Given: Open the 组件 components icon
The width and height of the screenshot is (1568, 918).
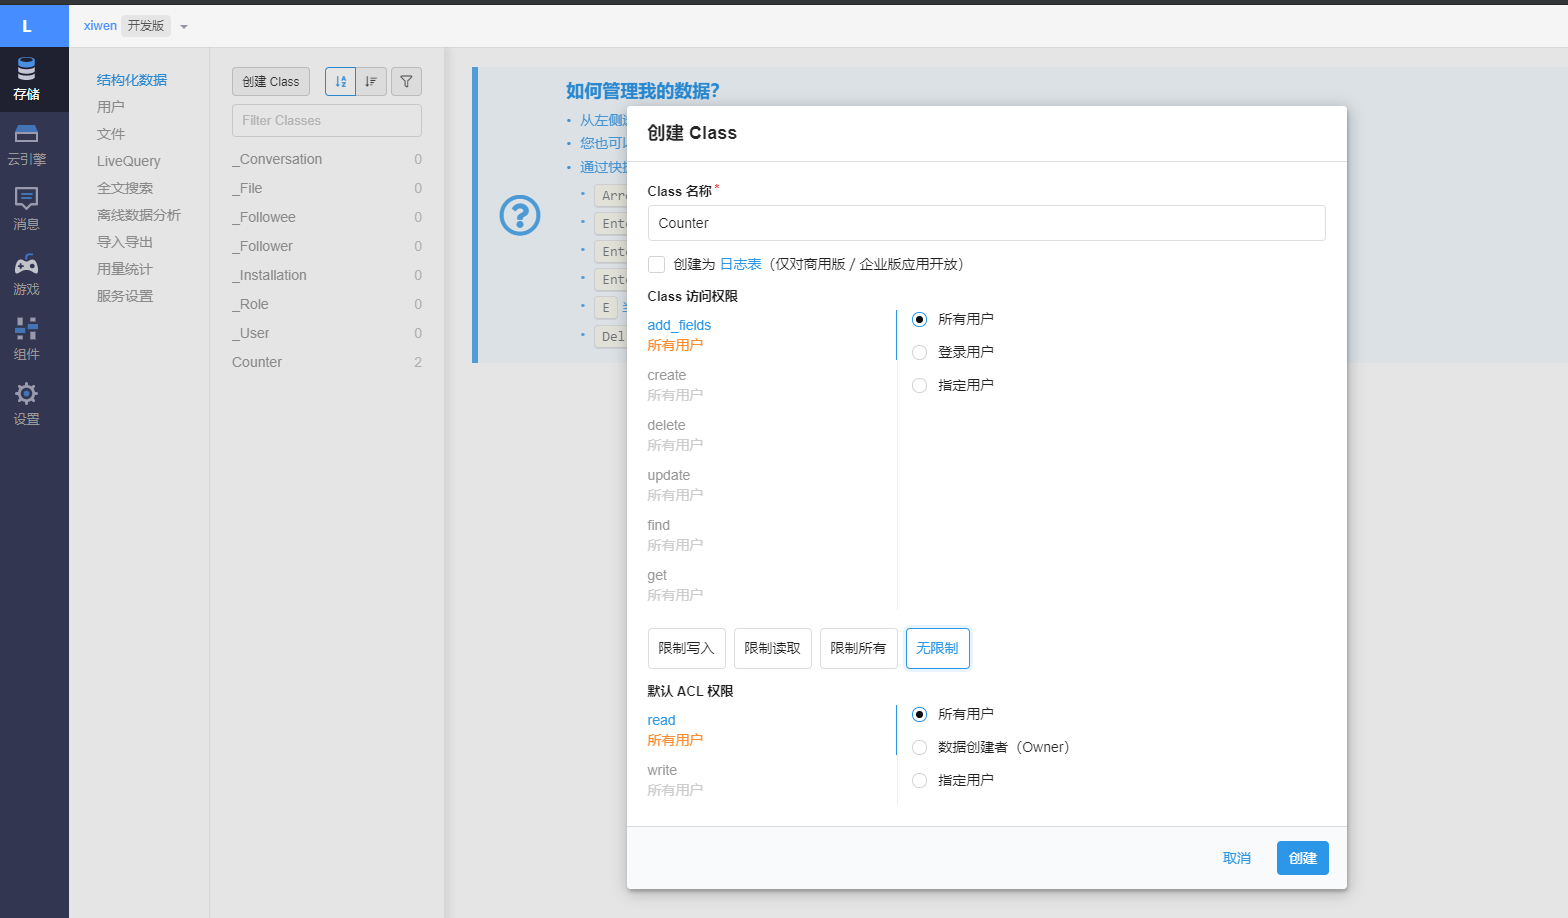Looking at the screenshot, I should click(x=27, y=339).
